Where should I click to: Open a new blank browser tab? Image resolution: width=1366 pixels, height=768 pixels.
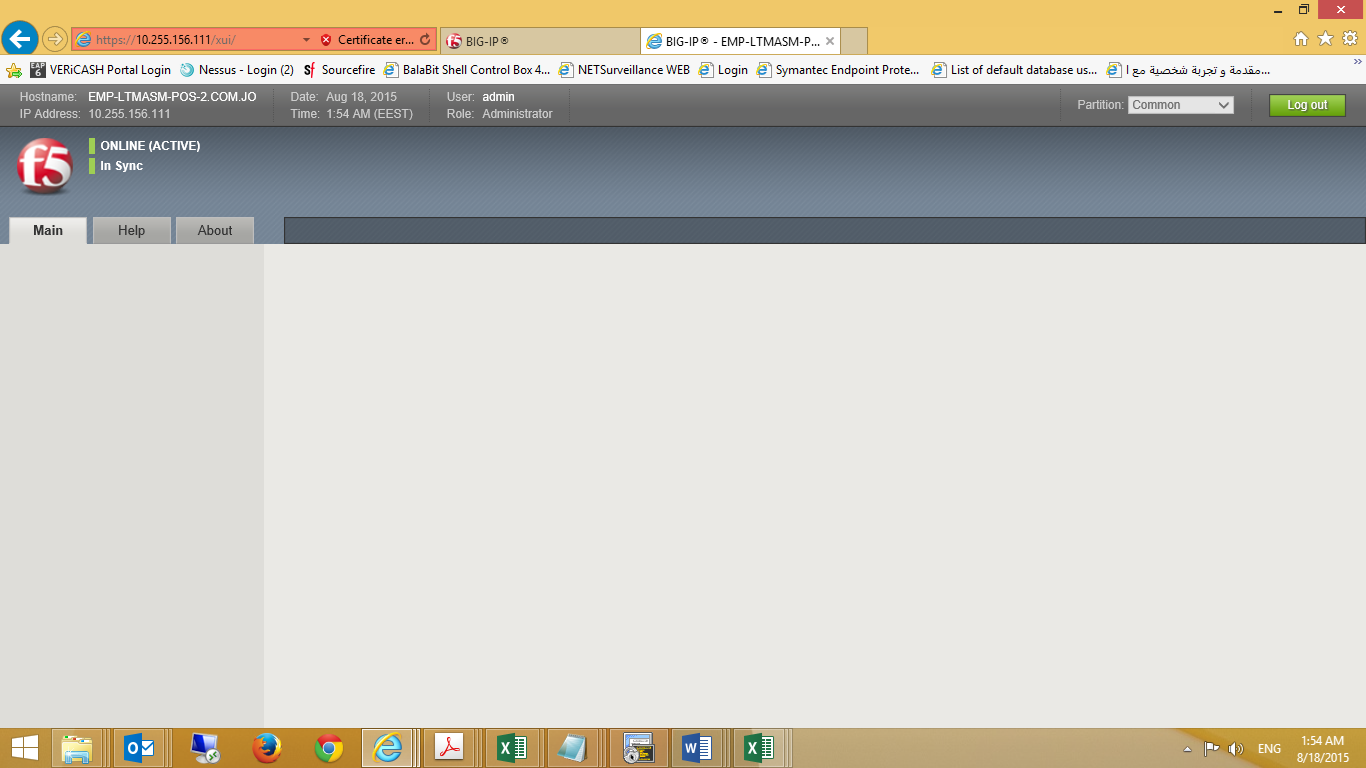[854, 41]
